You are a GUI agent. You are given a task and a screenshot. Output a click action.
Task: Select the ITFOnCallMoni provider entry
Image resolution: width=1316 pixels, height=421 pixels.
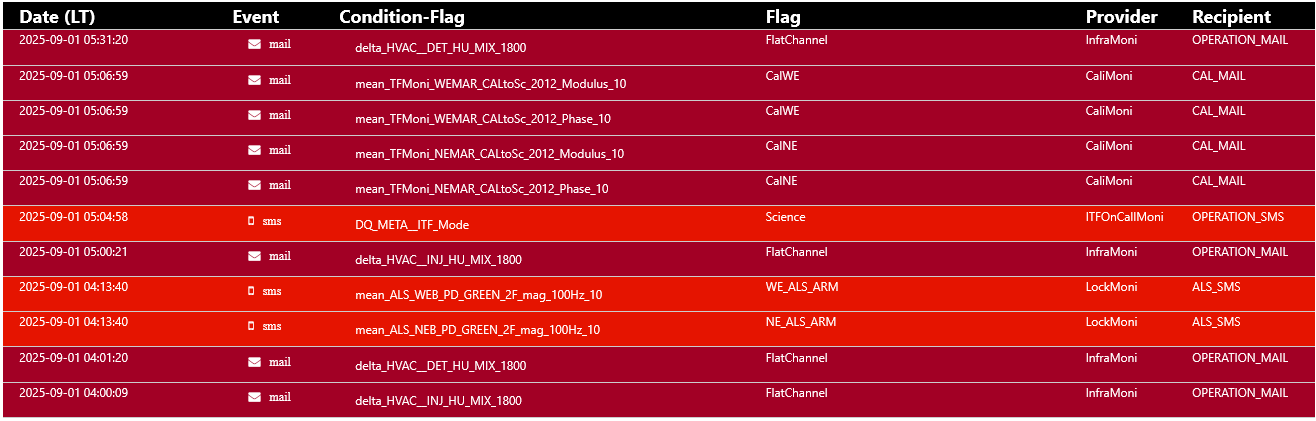click(x=1124, y=217)
